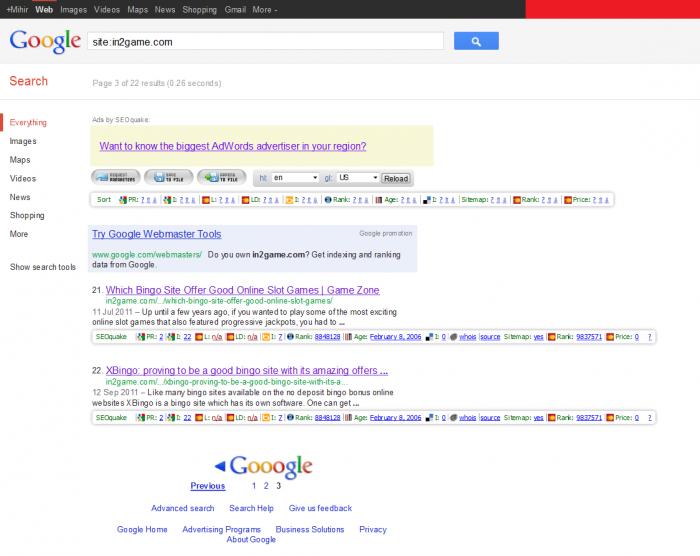Click Google PR icon in Sort bar
Screen dimensions: 700x556
pyautogui.click(x=123, y=200)
